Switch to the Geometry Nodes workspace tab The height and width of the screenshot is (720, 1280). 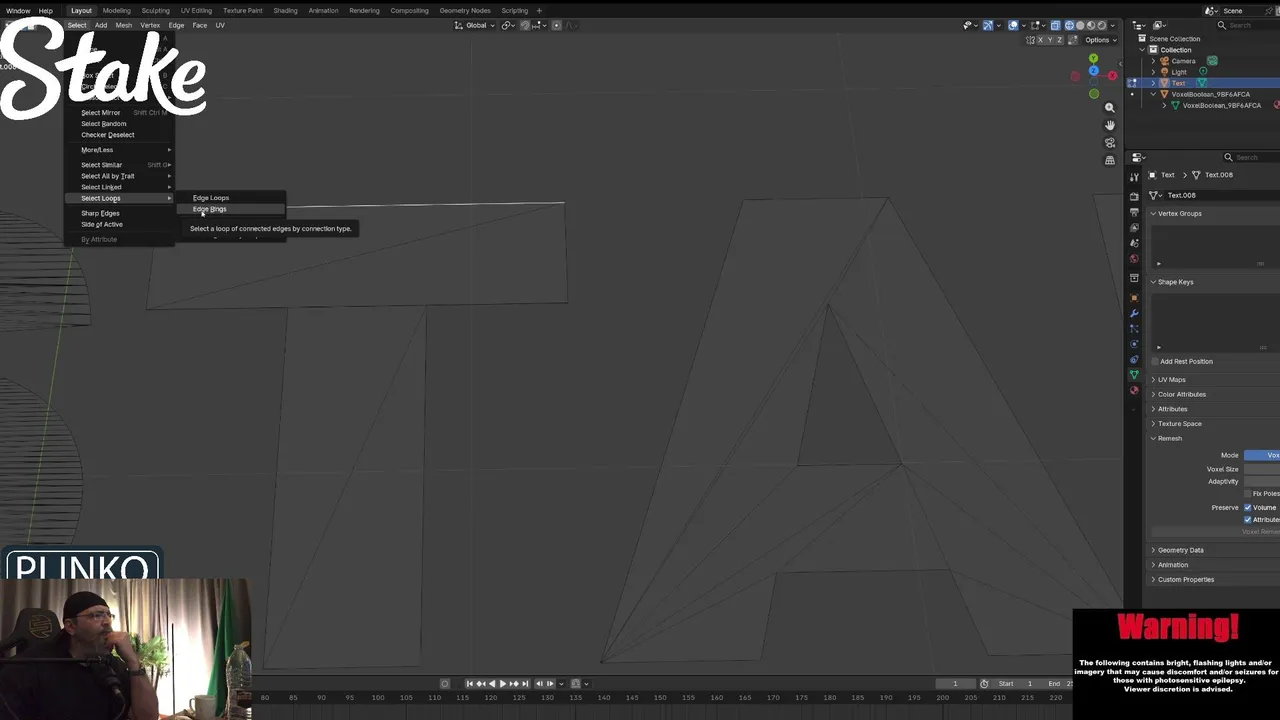point(465,10)
